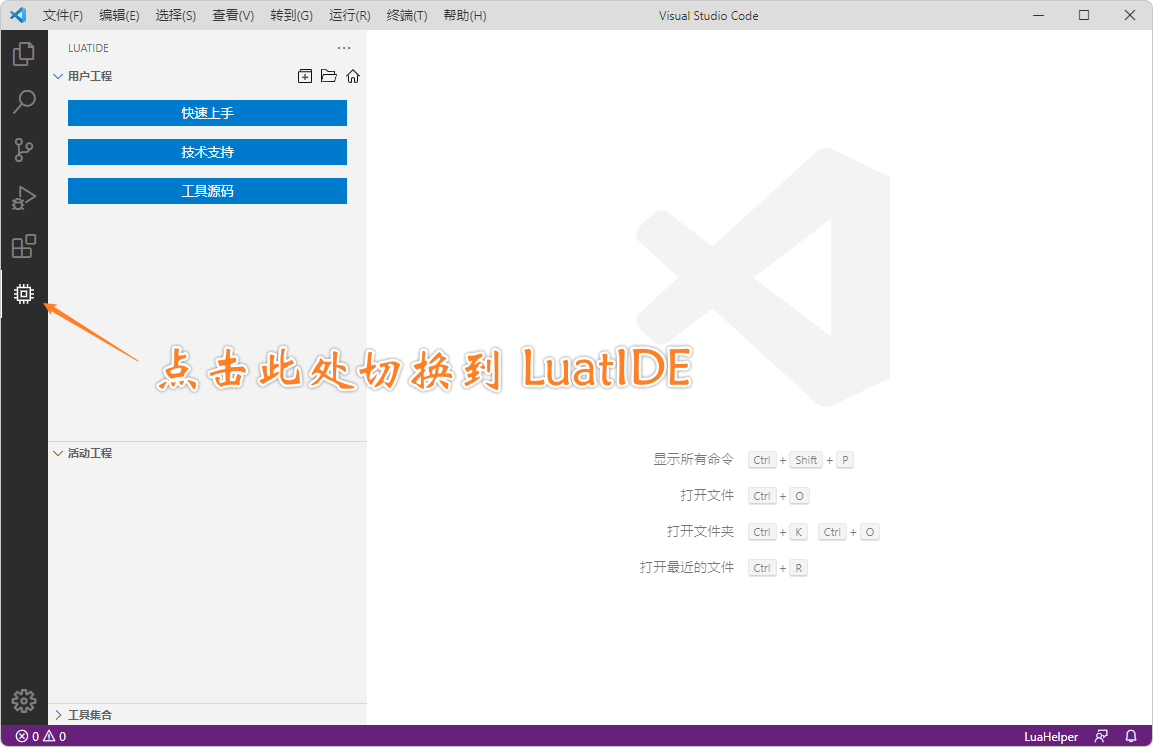
Task: Click the open folder icon in 用户工程
Action: click(329, 76)
